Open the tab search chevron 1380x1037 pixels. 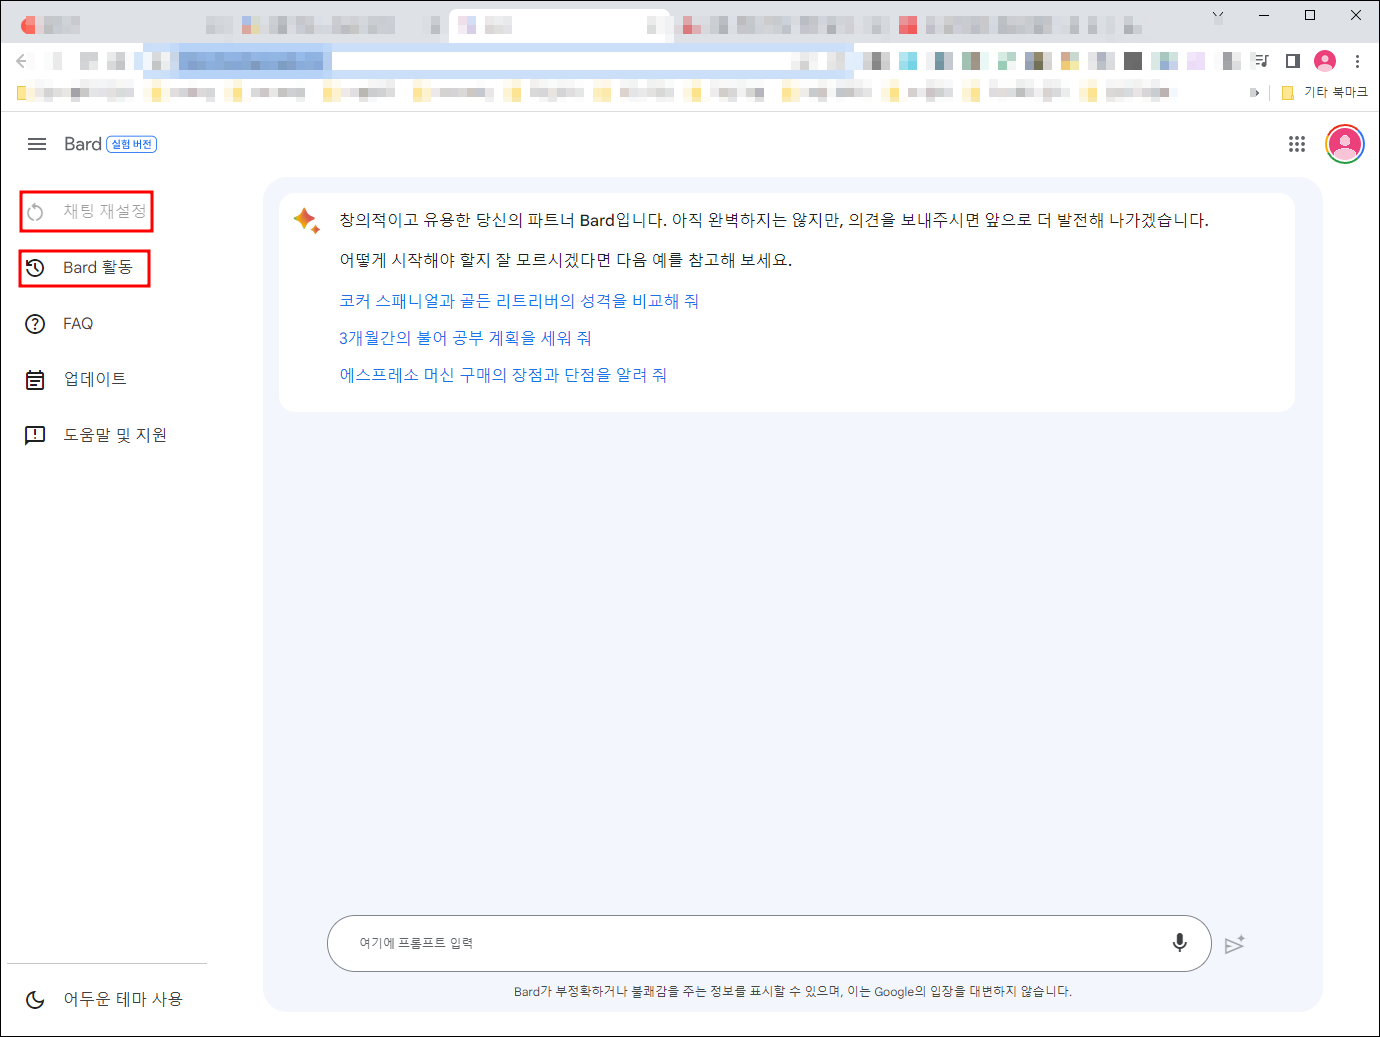tap(1217, 16)
